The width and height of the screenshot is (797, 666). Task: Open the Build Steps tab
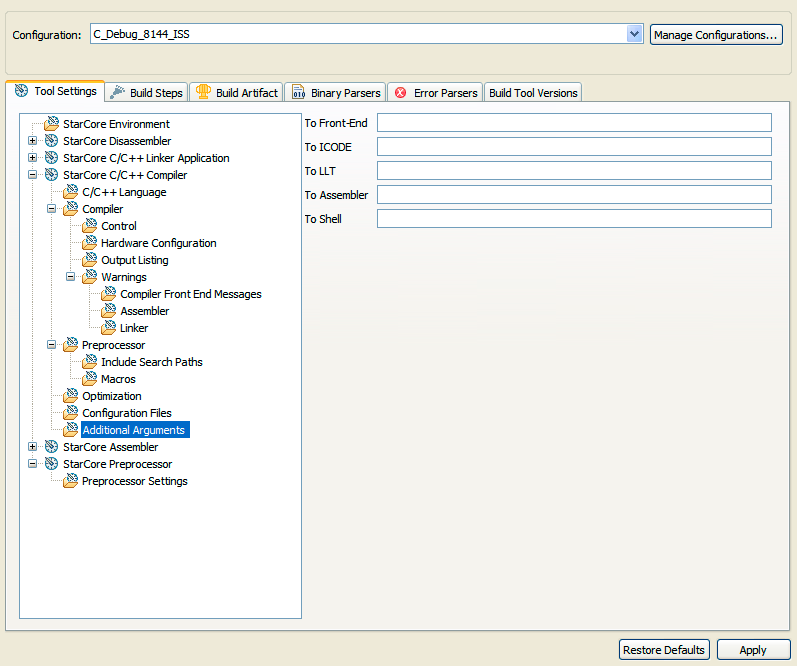coord(147,93)
